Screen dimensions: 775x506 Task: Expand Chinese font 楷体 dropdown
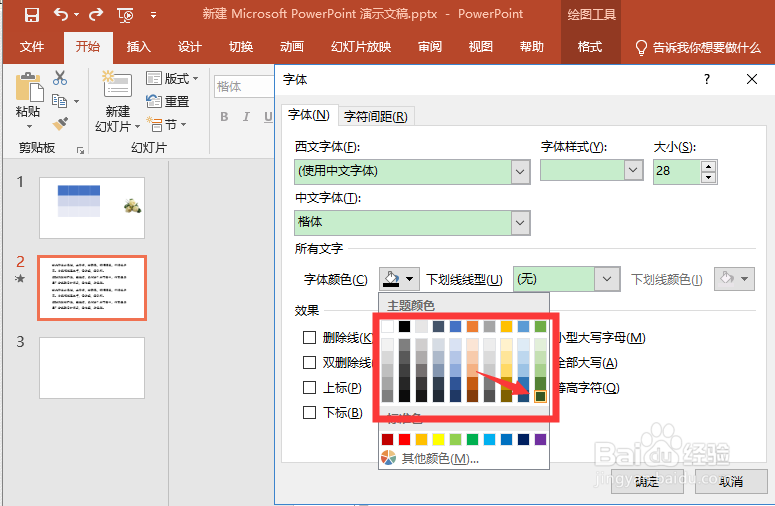(520, 223)
